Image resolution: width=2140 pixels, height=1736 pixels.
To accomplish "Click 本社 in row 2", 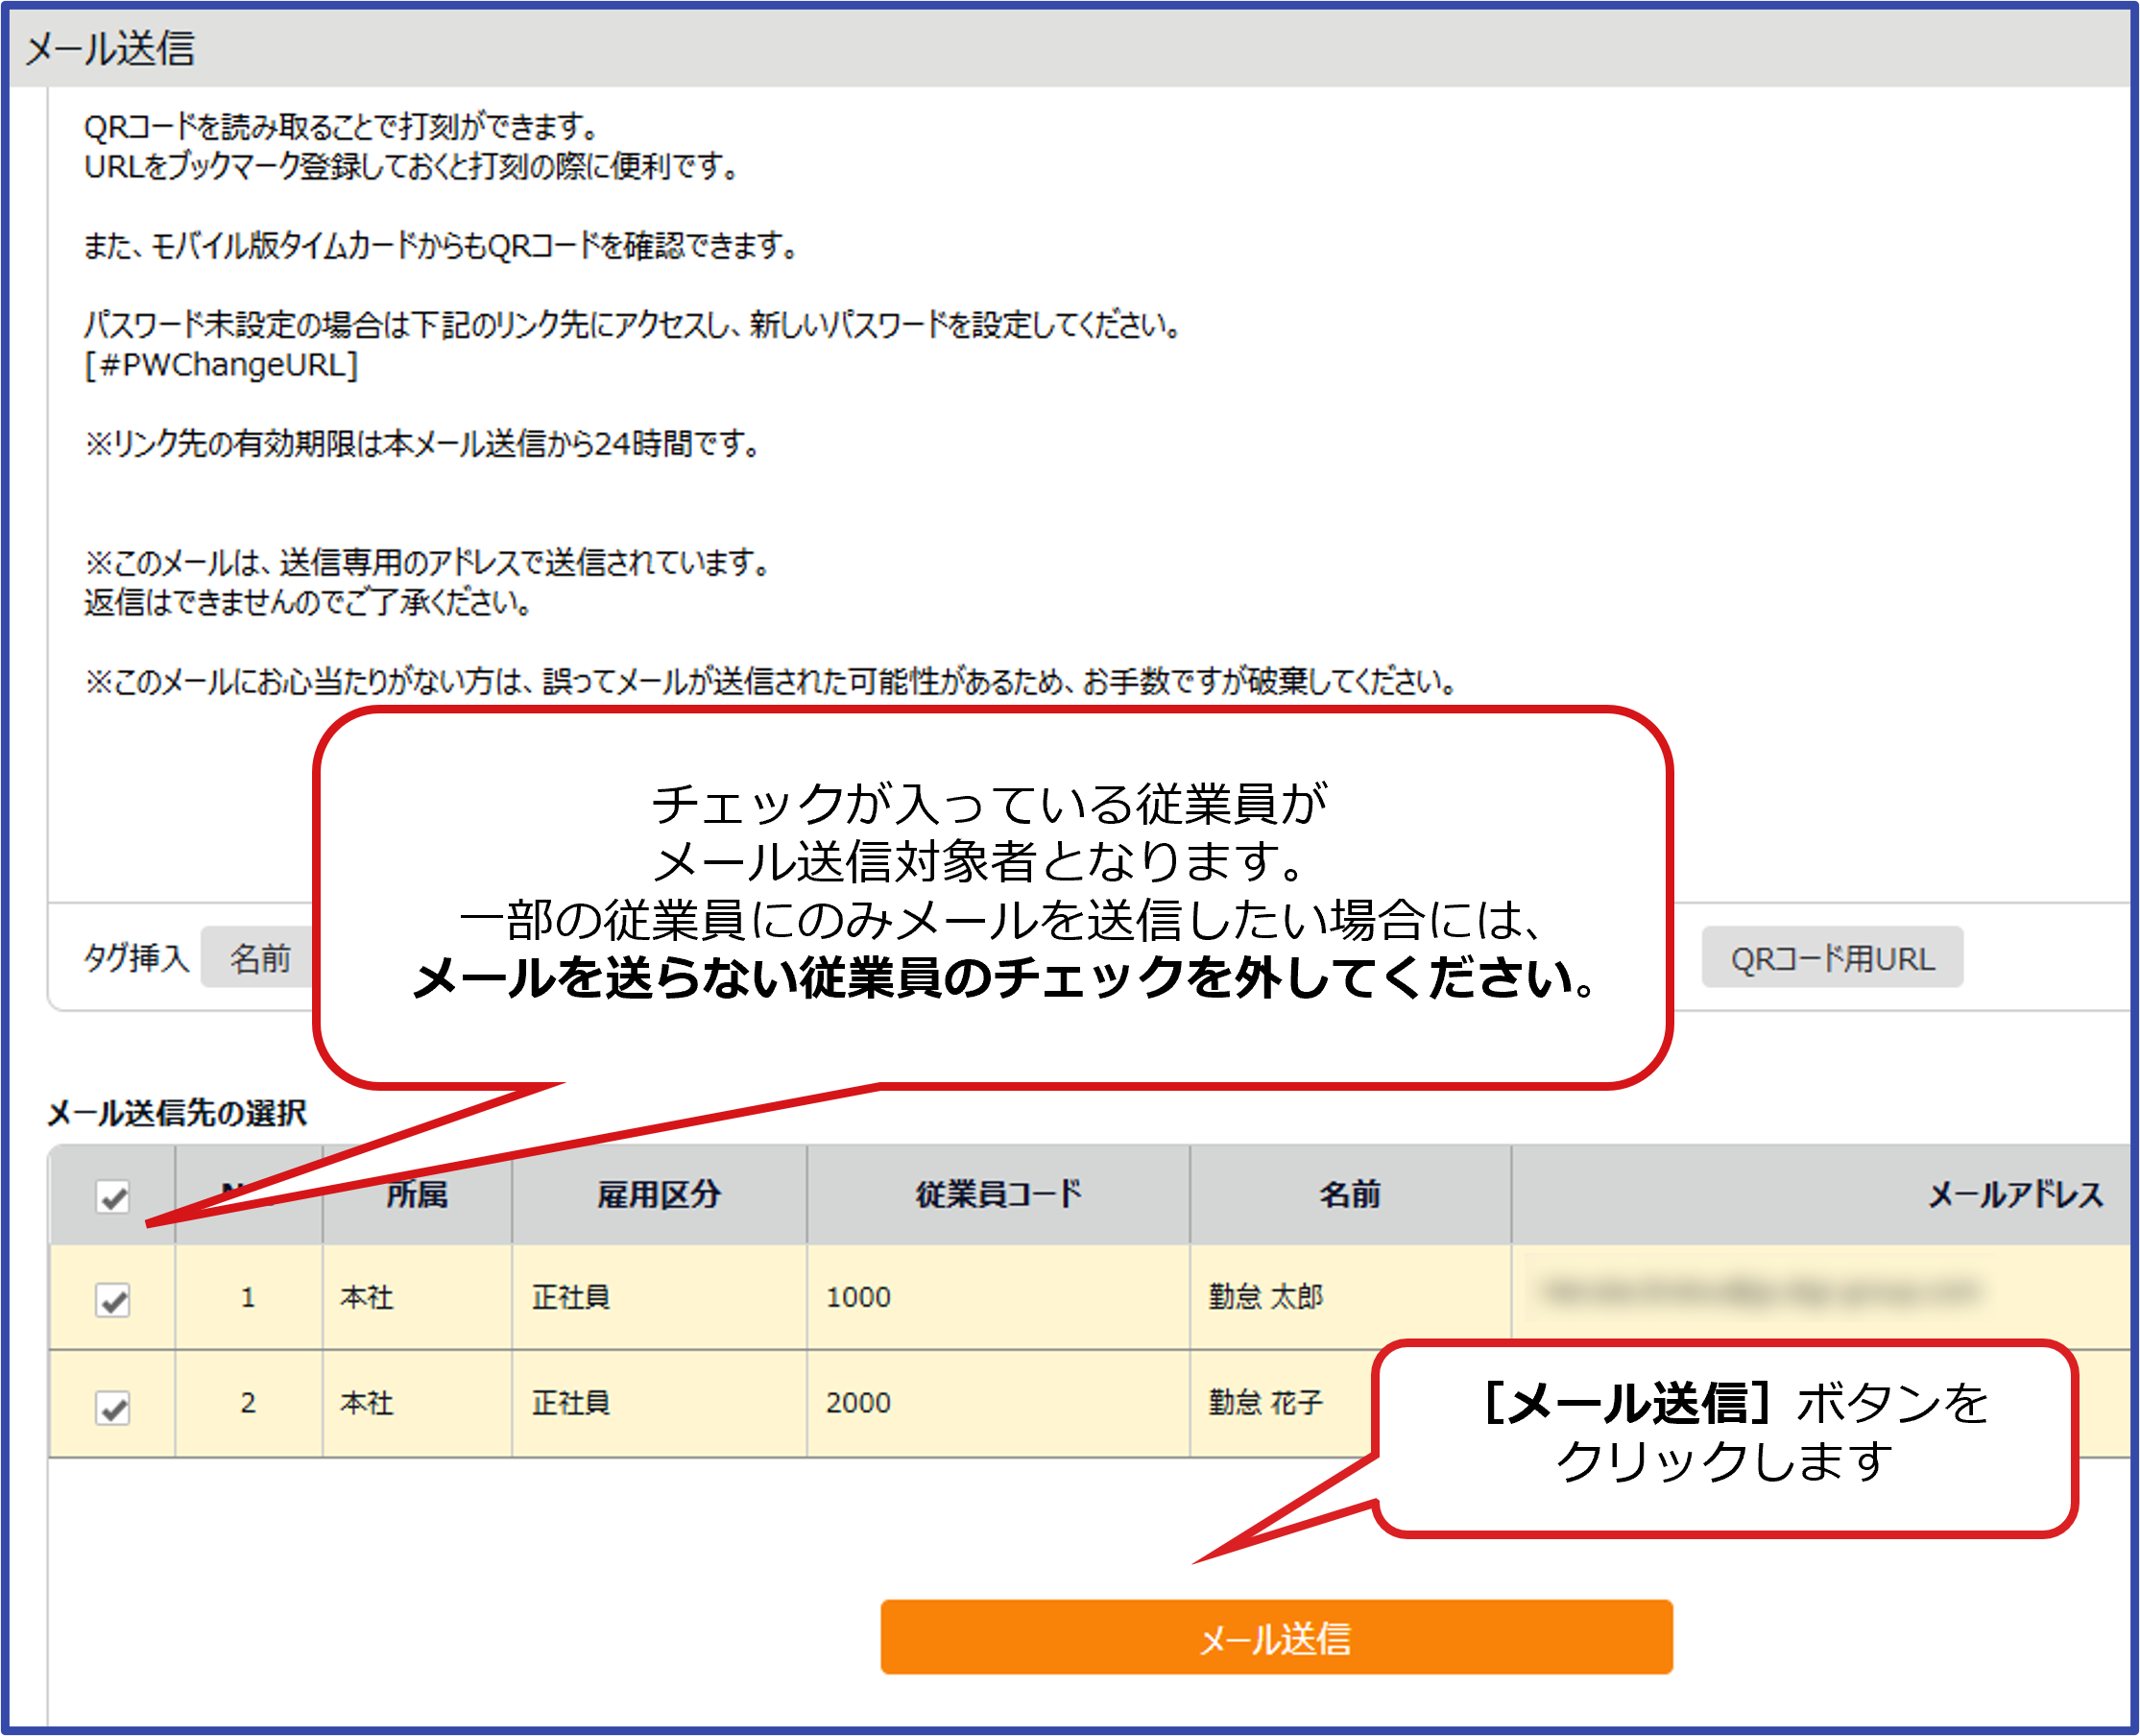I will coord(367,1403).
